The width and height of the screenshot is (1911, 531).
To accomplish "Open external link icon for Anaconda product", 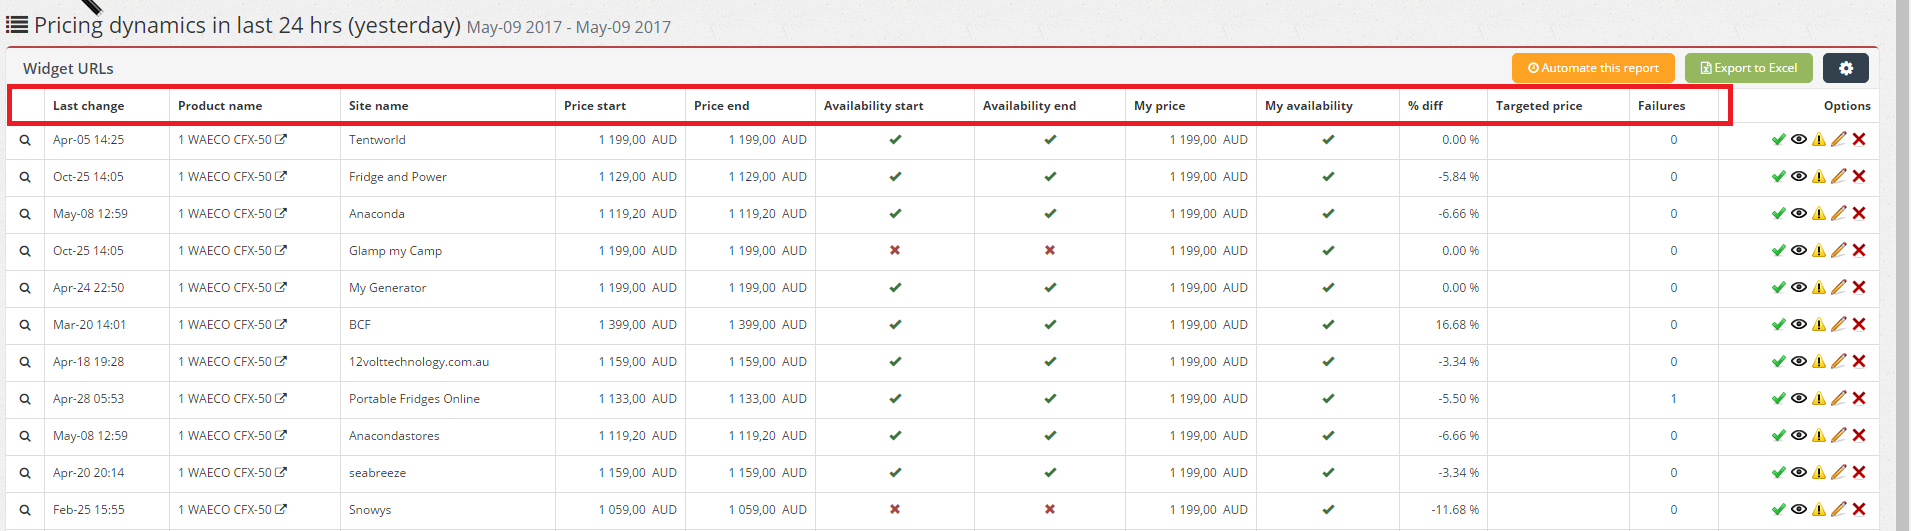I will 281,213.
